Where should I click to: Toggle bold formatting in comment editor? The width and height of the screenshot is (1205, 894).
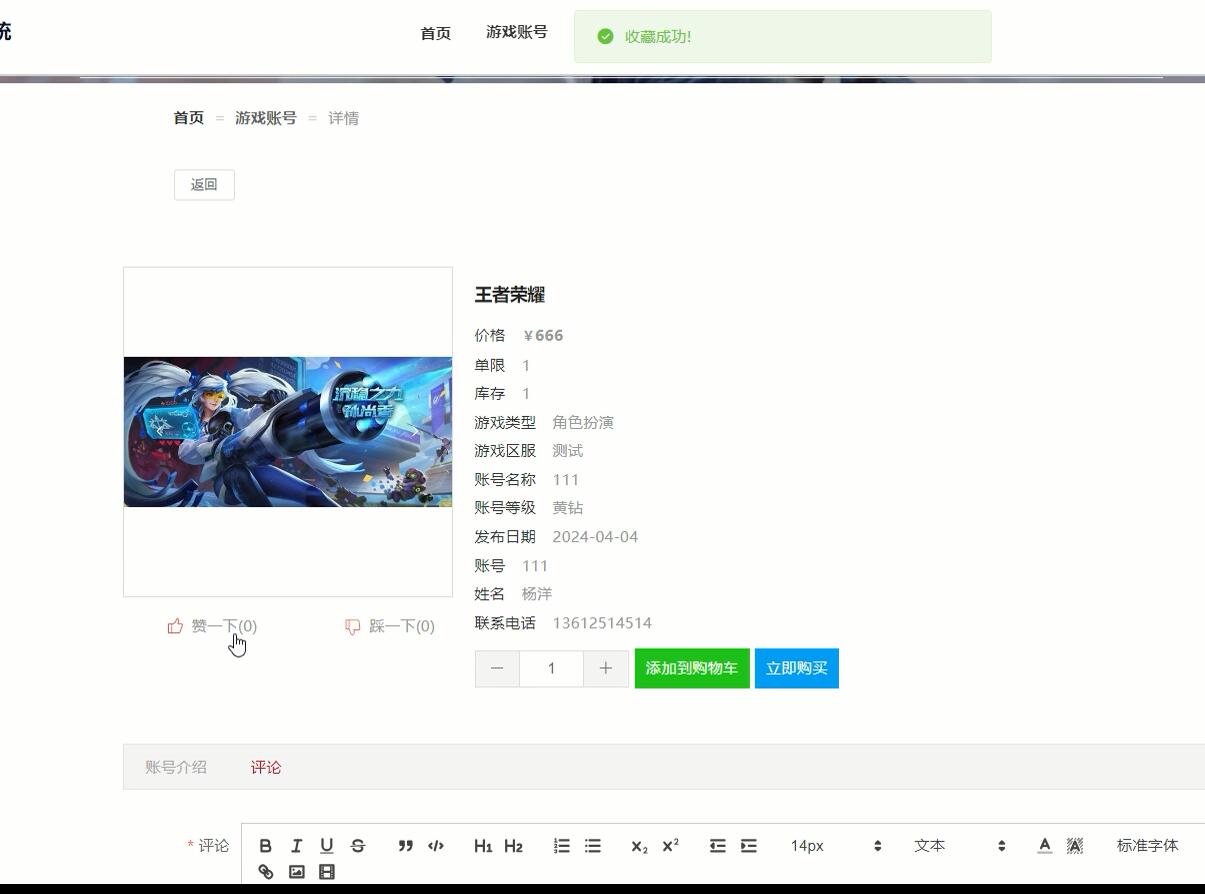(265, 845)
